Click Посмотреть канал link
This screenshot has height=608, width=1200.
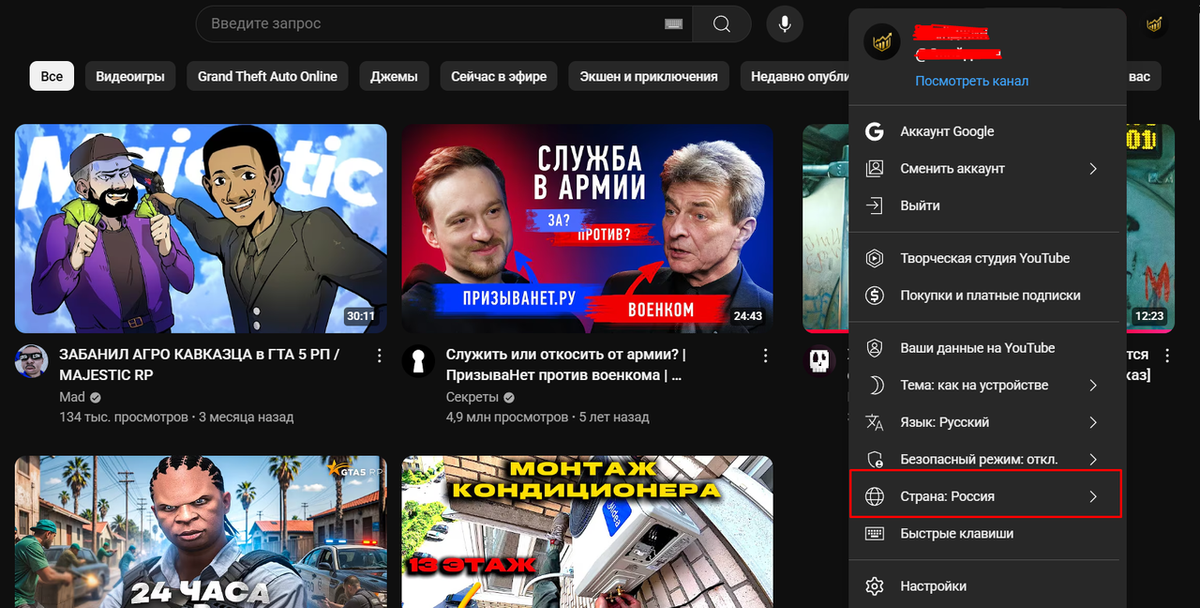(x=971, y=81)
